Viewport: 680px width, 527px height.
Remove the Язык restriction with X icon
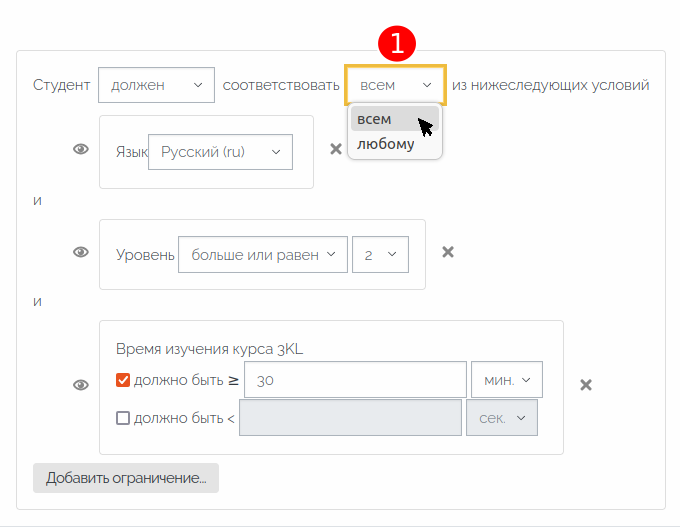click(336, 149)
